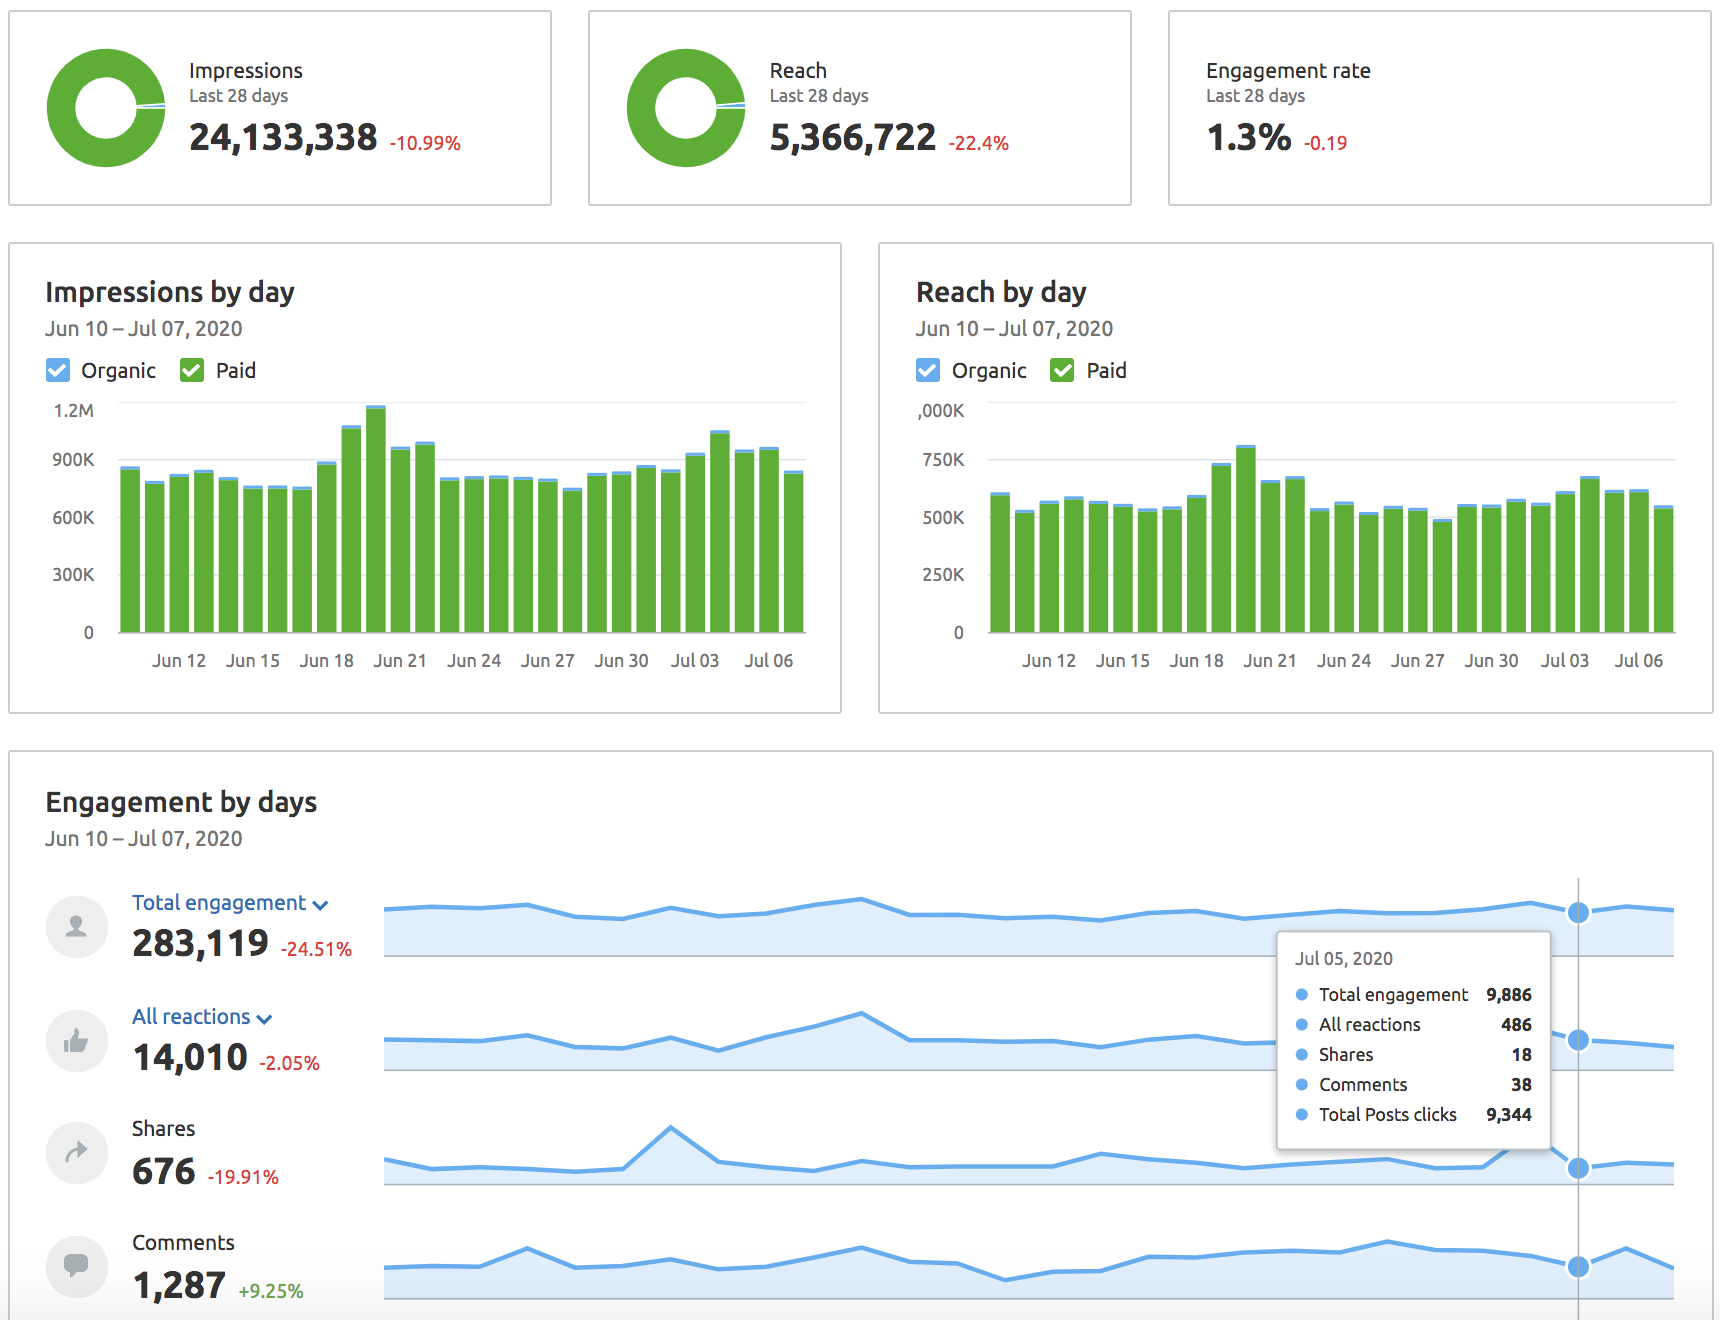Click the Reach donut chart
Image resolution: width=1720 pixels, height=1320 pixels.
pyautogui.click(x=686, y=108)
